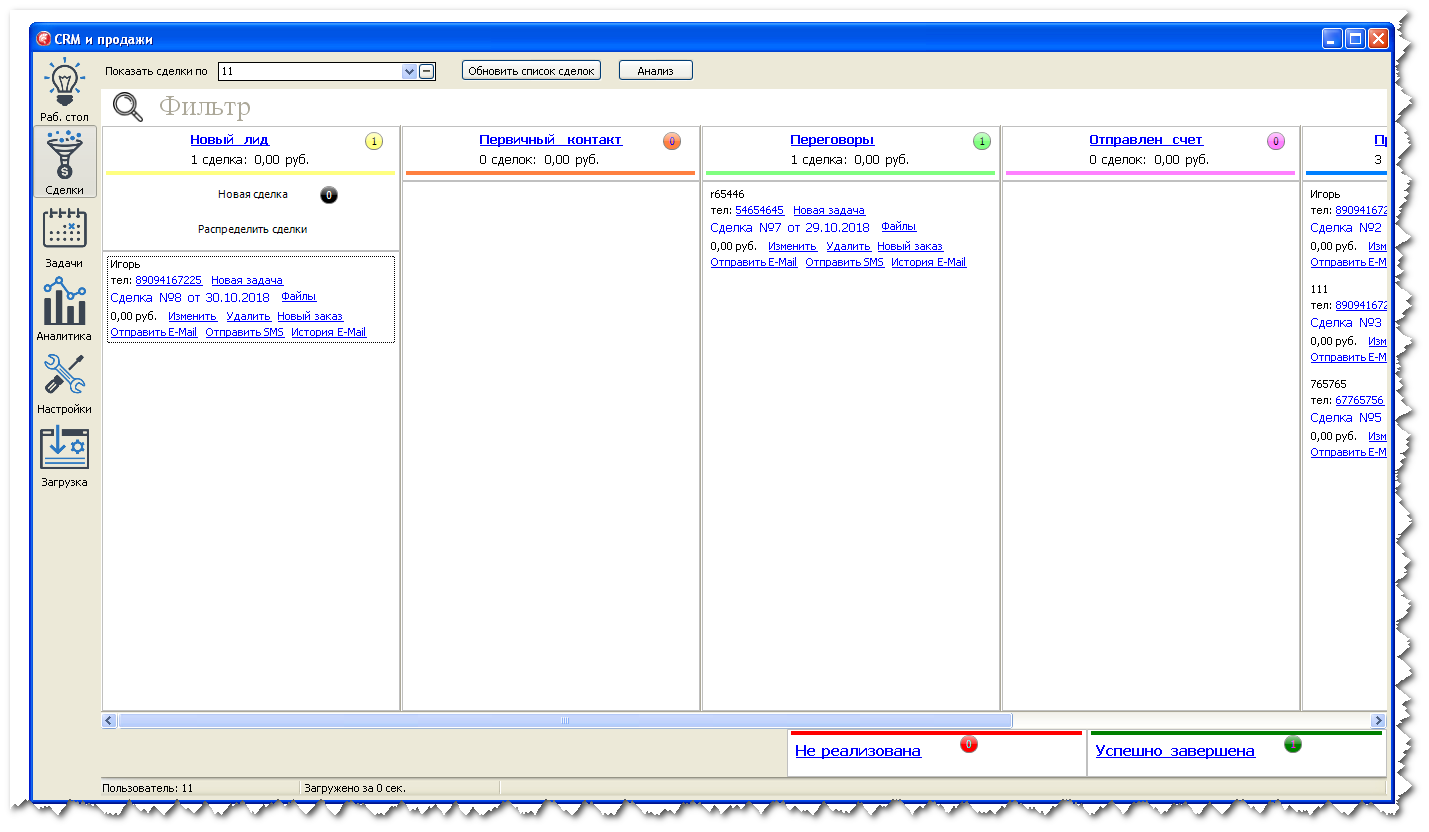Open Файлы link for Сделка №7
Screen dimensions: 1429x832
(898, 227)
